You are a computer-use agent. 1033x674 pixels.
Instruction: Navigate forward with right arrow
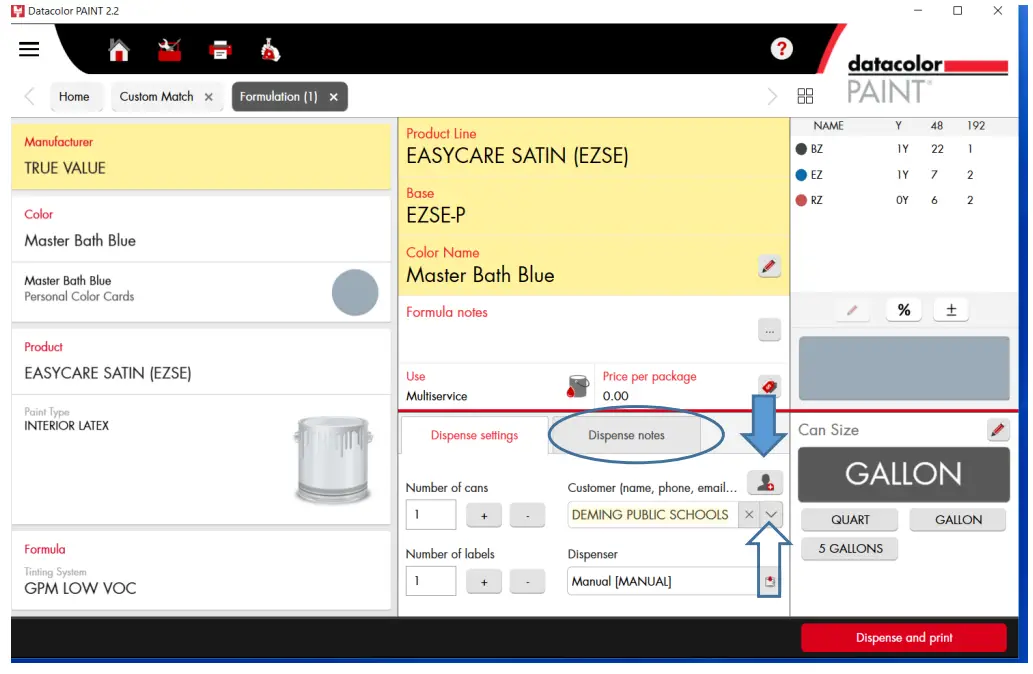coord(772,96)
